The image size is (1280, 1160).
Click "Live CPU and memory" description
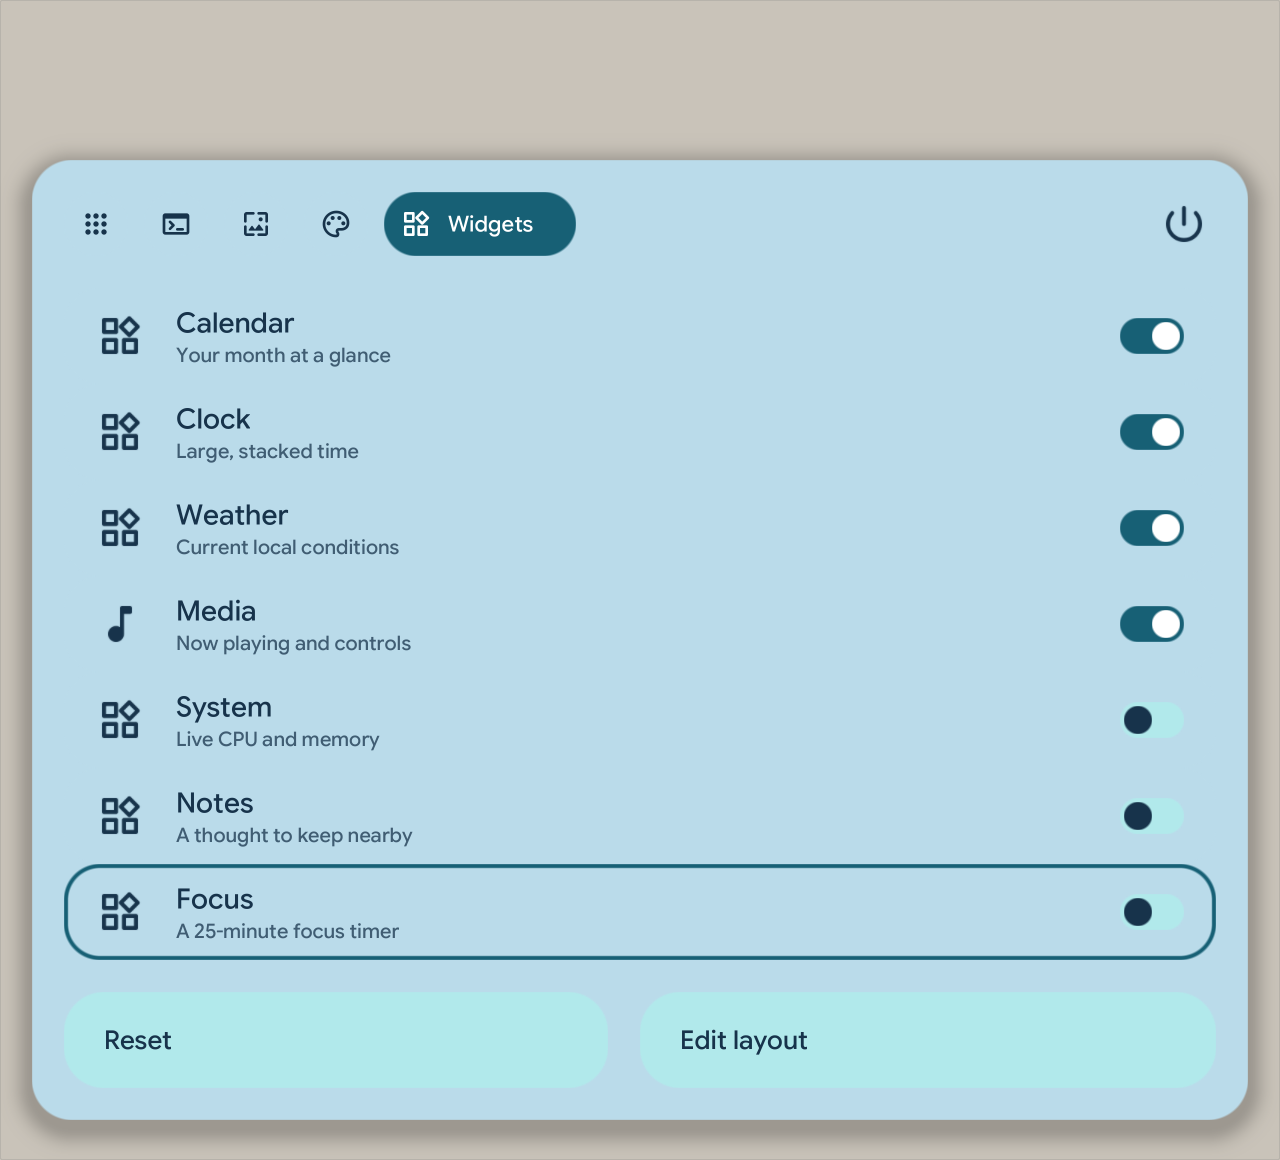tap(277, 739)
